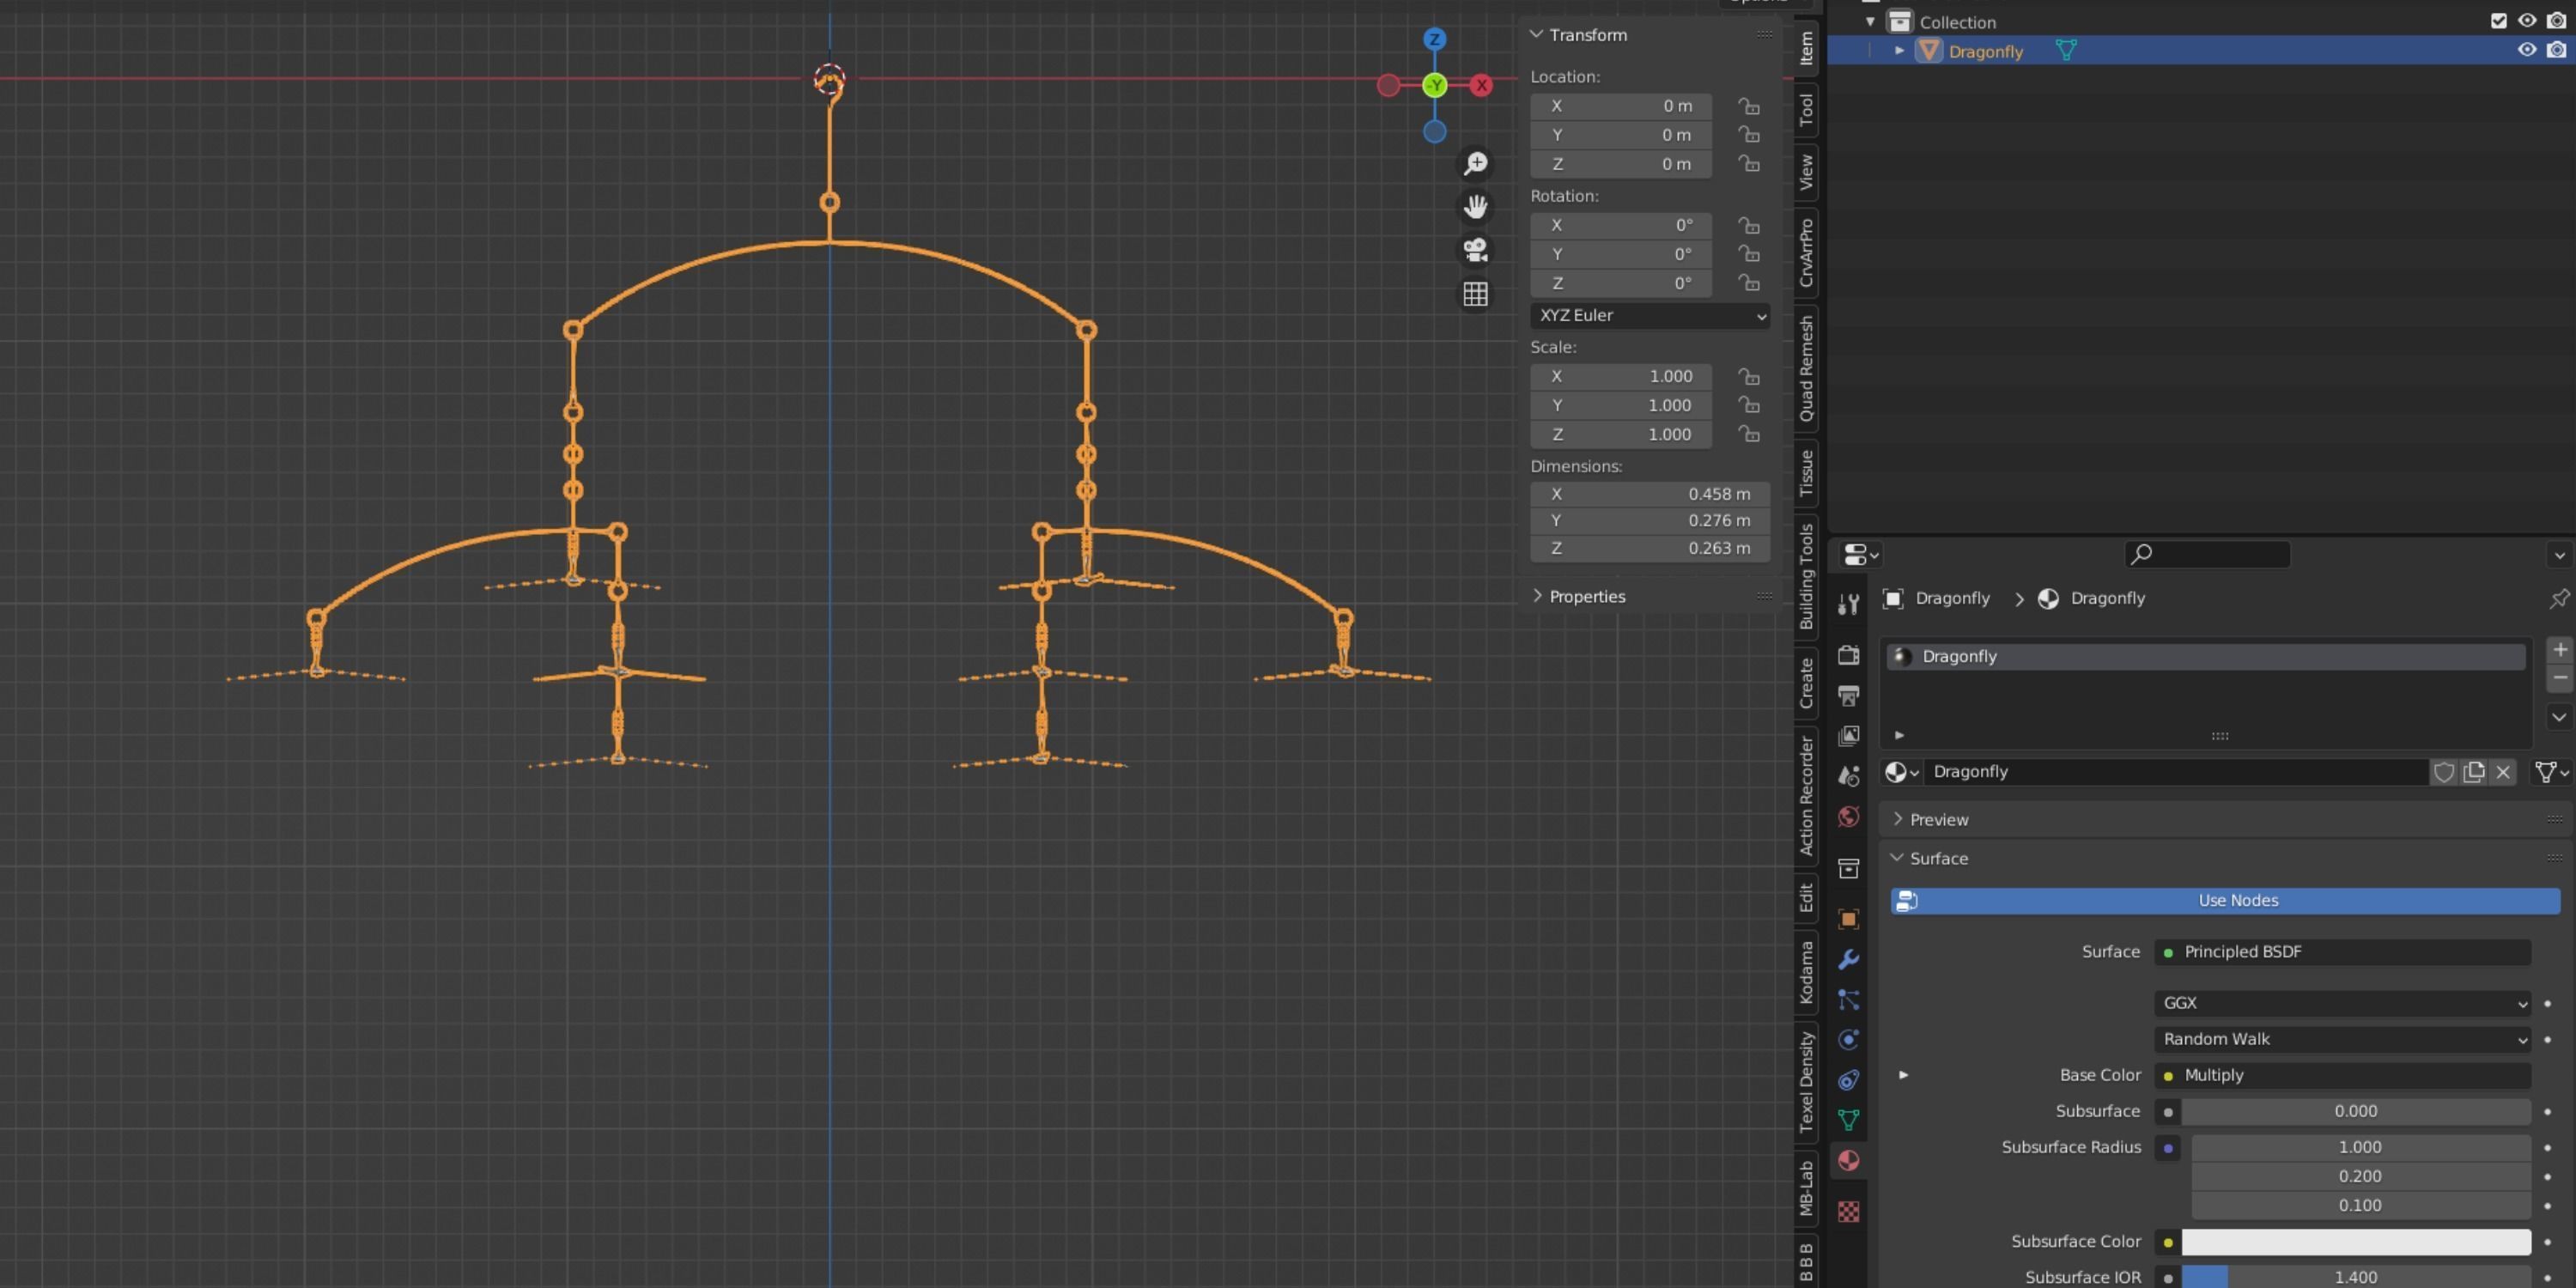Open the Quad Remesh sidebar tab
Image resolution: width=2576 pixels, height=1288 pixels.
click(x=1806, y=369)
